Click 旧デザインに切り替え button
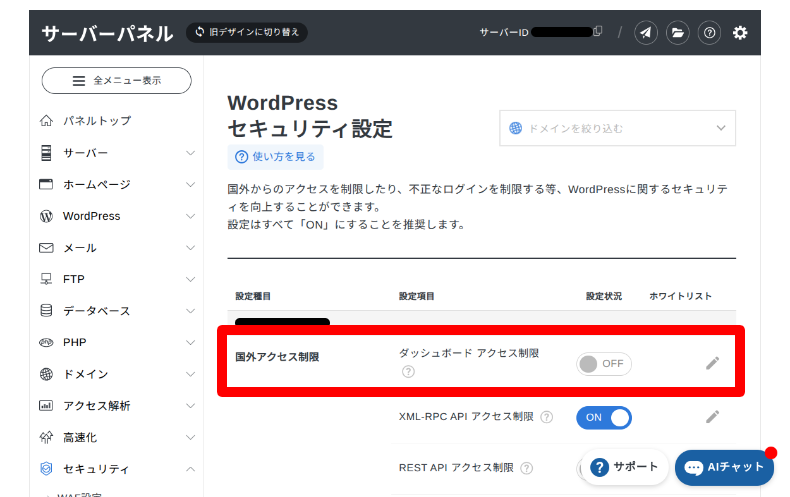The height and width of the screenshot is (497, 790). tap(247, 32)
